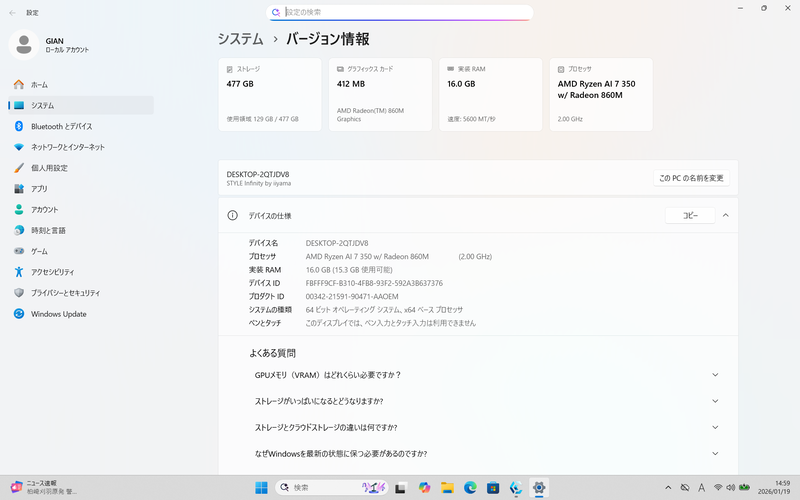Screen dimensions: 800x500
Task: Open the グラフィックス カード 412 MB card
Action: point(380,94)
